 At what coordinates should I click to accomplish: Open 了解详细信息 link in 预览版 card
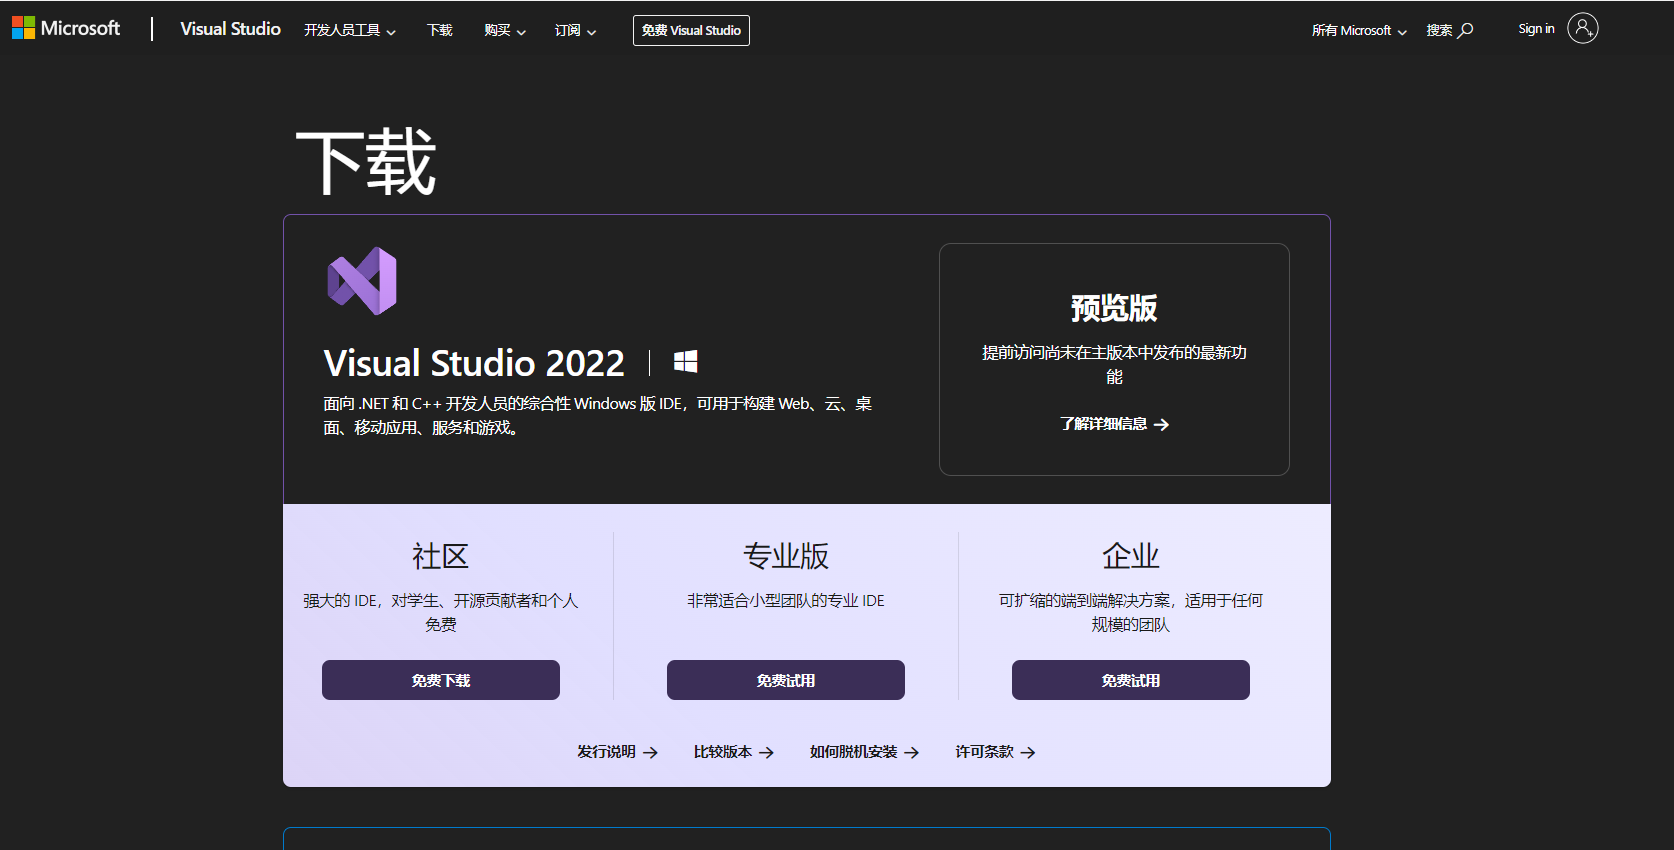[x=1114, y=424]
